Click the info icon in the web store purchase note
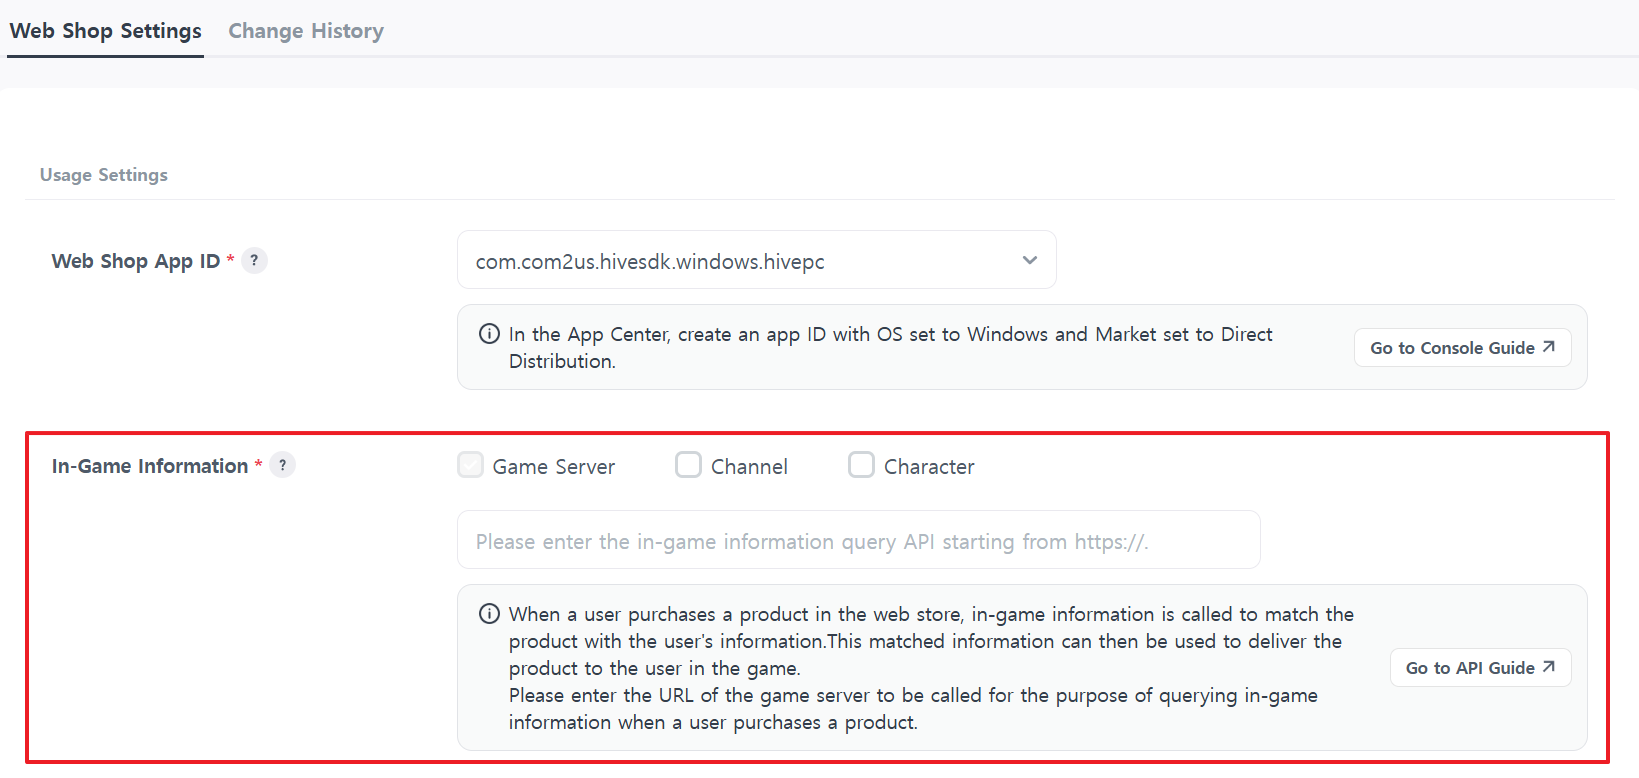Image resolution: width=1639 pixels, height=778 pixels. [489, 614]
